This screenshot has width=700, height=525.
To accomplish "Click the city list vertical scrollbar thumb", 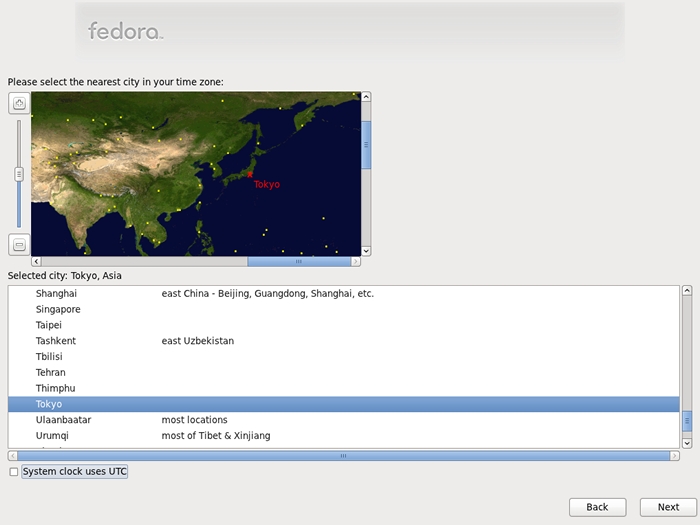I will 687,421.
